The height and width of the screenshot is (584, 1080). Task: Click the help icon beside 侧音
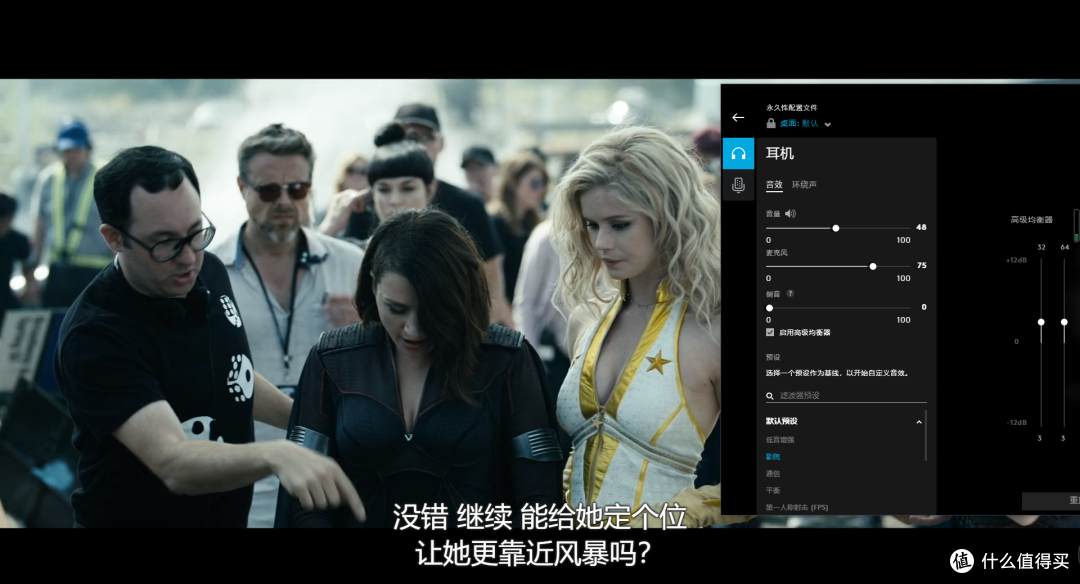(790, 293)
